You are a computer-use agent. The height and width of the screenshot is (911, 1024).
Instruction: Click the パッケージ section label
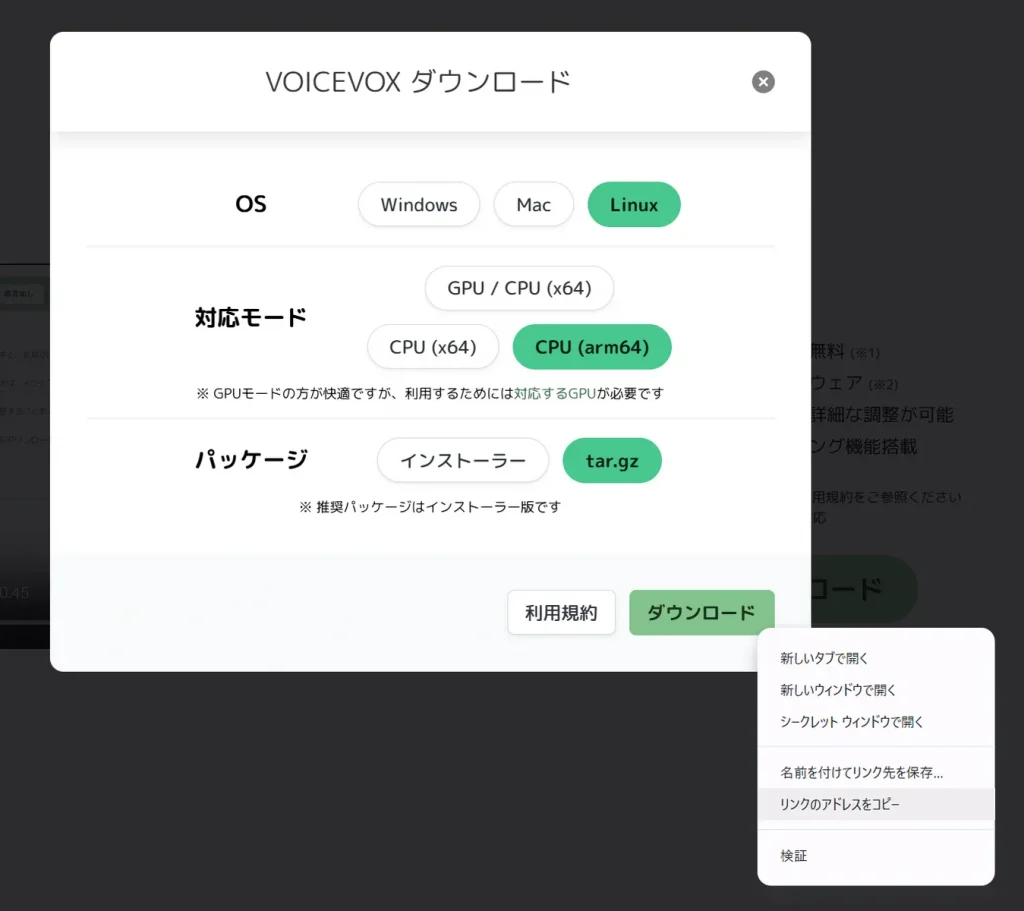pos(251,460)
